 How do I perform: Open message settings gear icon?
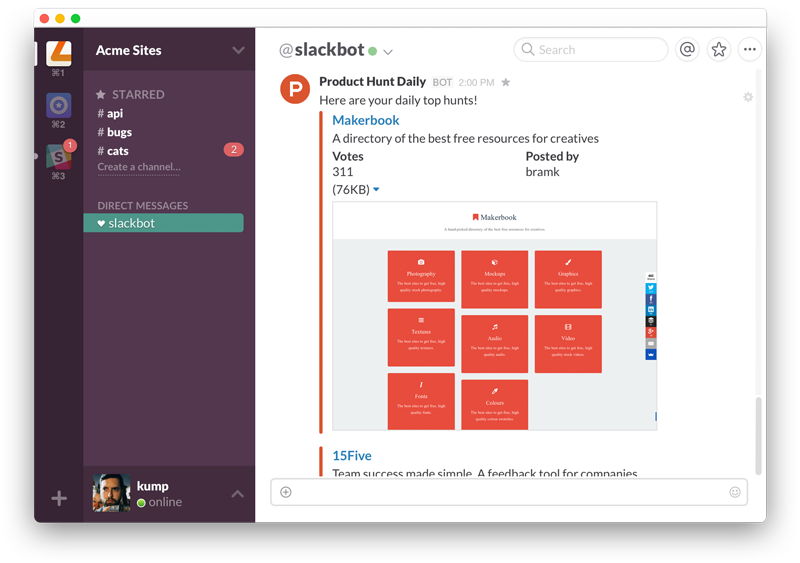(x=748, y=97)
